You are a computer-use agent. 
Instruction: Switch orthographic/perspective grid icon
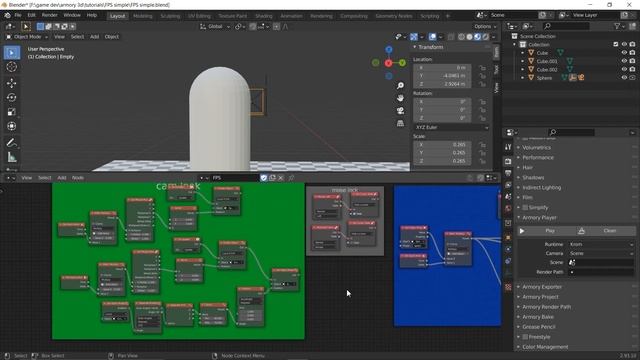click(400, 123)
